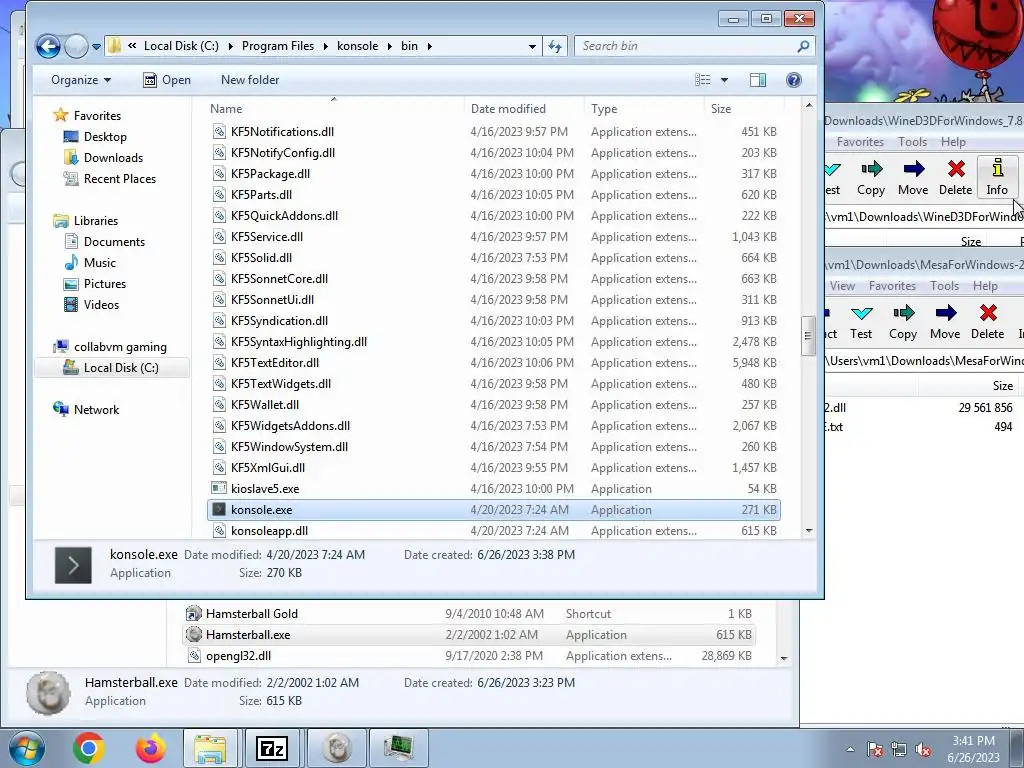The height and width of the screenshot is (768, 1024).
Task: Select 'collabvm gaming' computer node
Action: (x=120, y=347)
